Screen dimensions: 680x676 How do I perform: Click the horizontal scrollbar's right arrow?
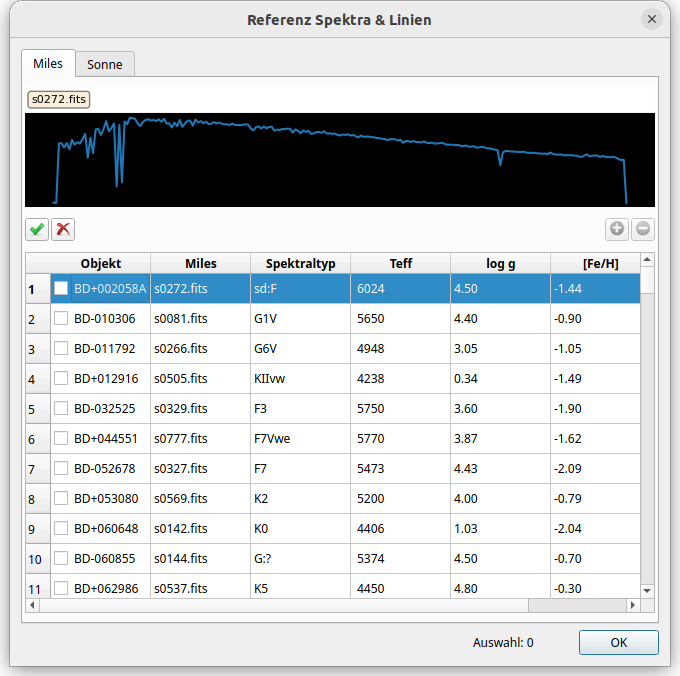[x=632, y=605]
